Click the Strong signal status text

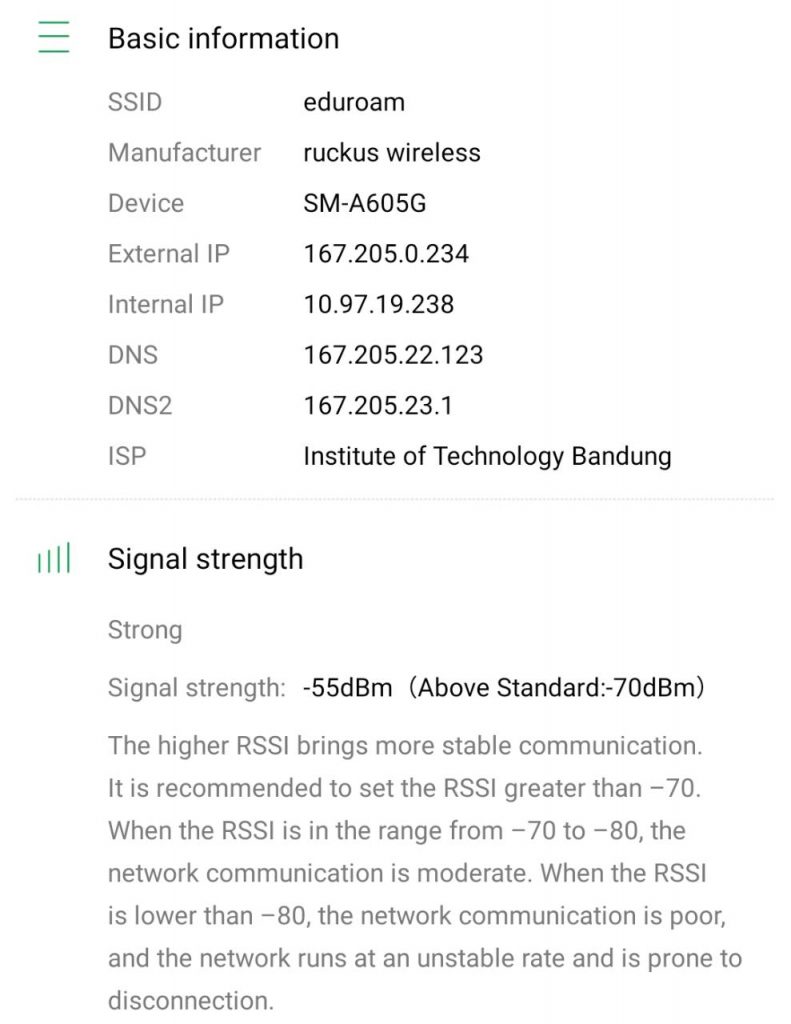pos(145,630)
